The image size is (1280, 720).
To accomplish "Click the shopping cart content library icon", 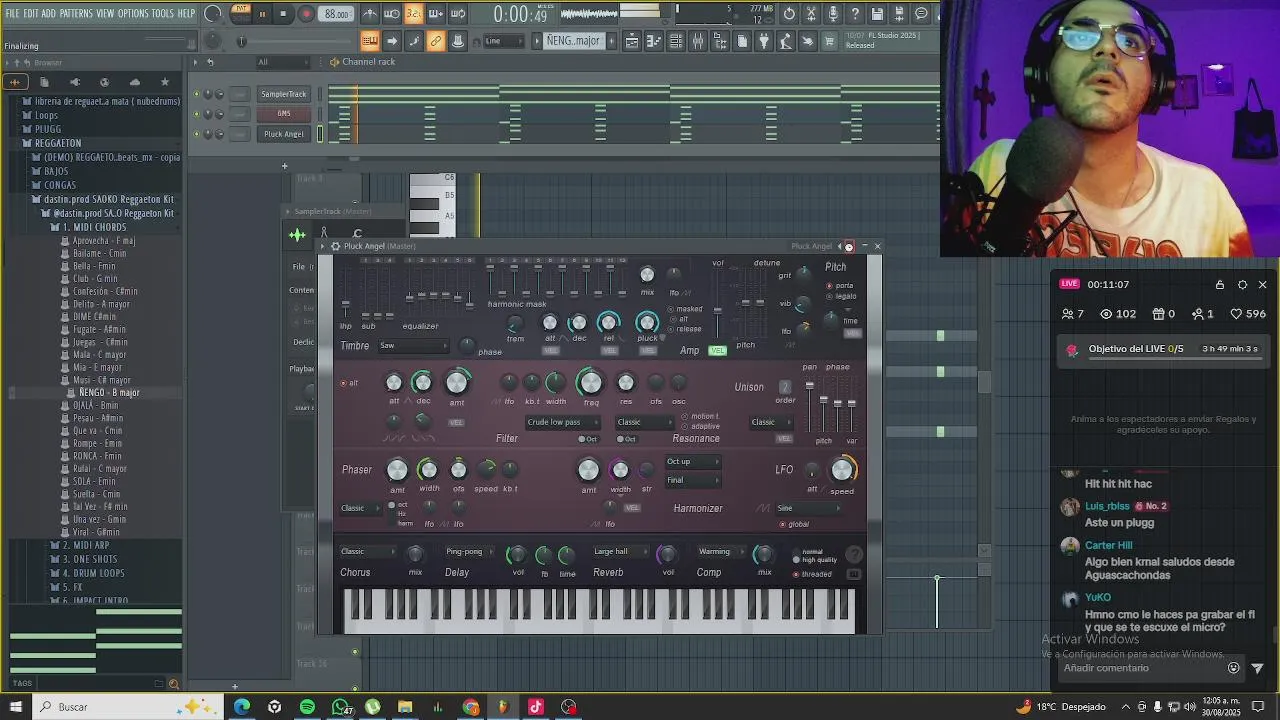I will (x=828, y=41).
